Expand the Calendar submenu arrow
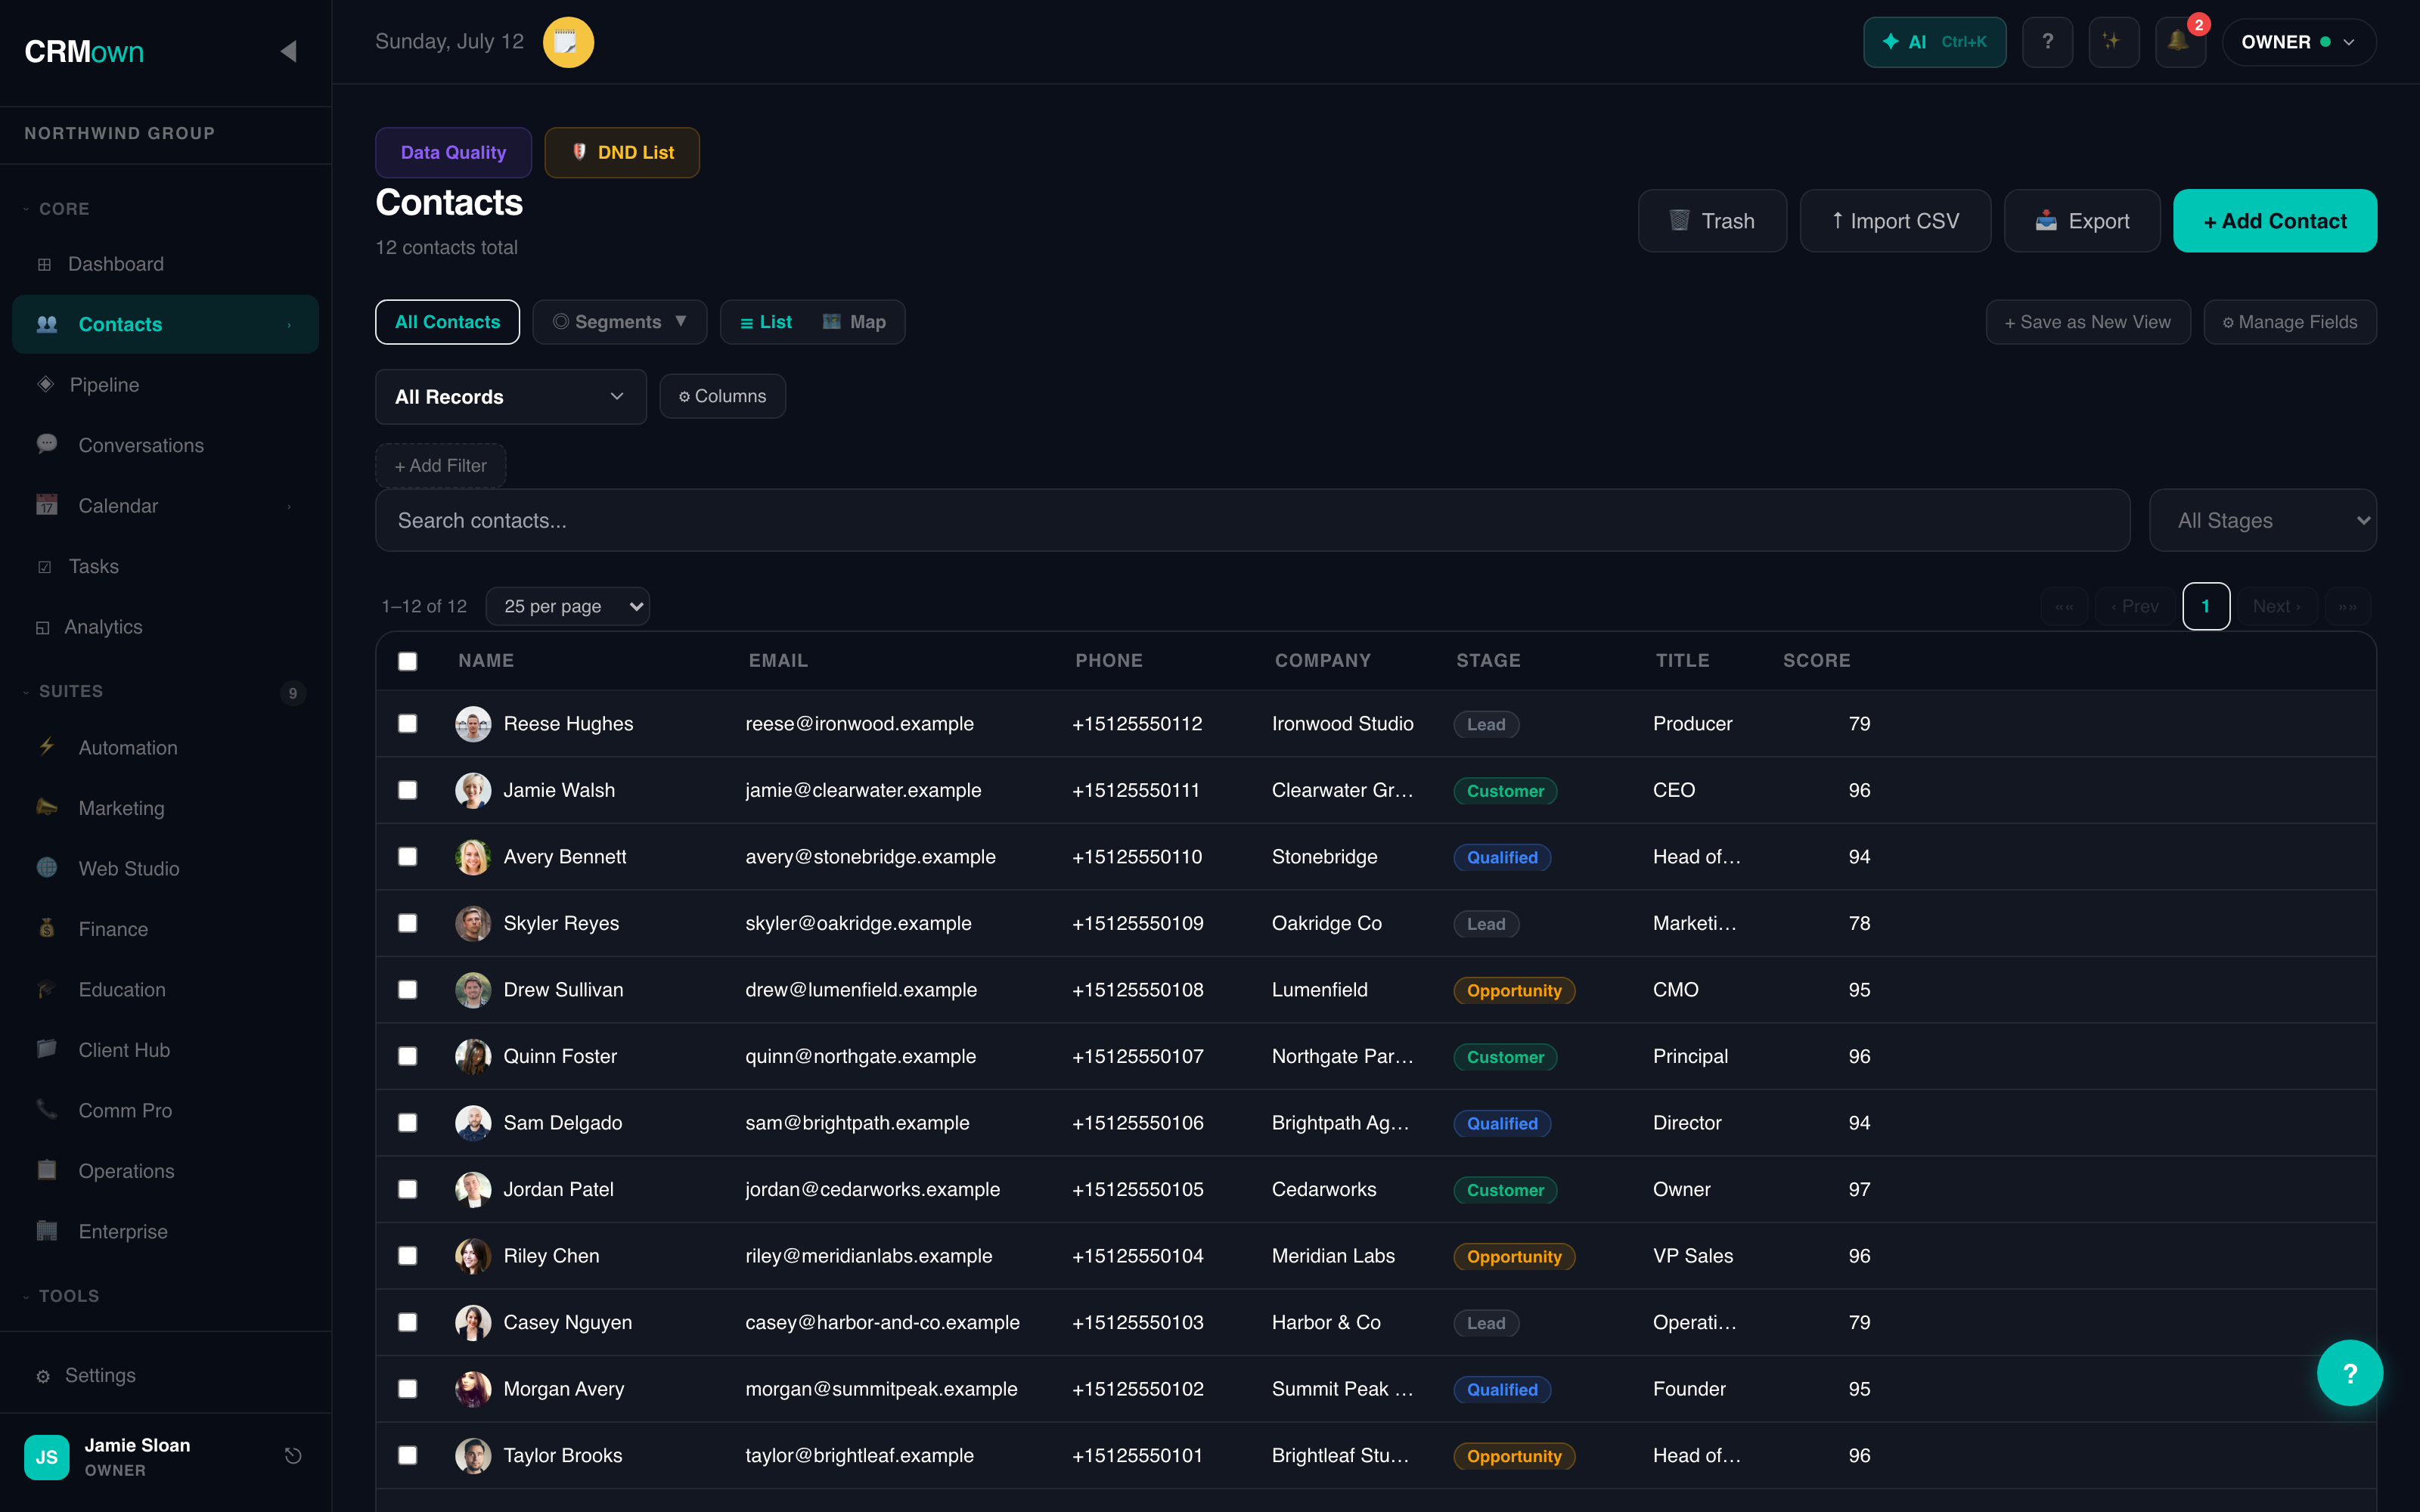This screenshot has height=1512, width=2420. 290,506
